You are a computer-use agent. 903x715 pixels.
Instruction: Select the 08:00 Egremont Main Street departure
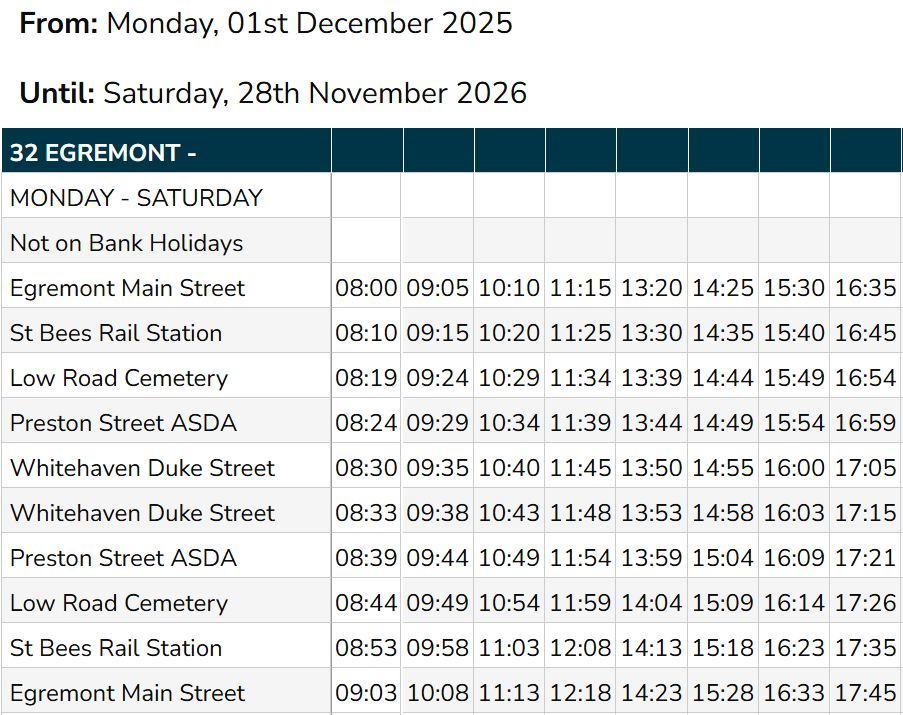tap(366, 288)
